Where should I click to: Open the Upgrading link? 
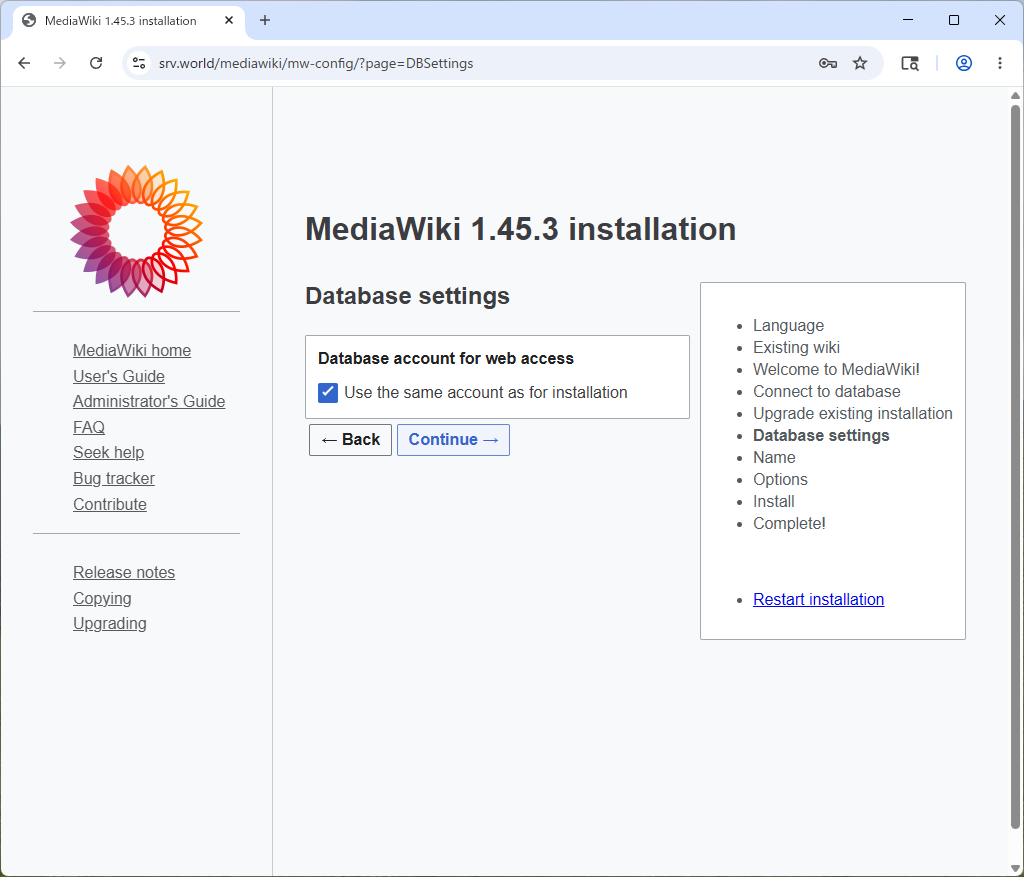(x=110, y=624)
